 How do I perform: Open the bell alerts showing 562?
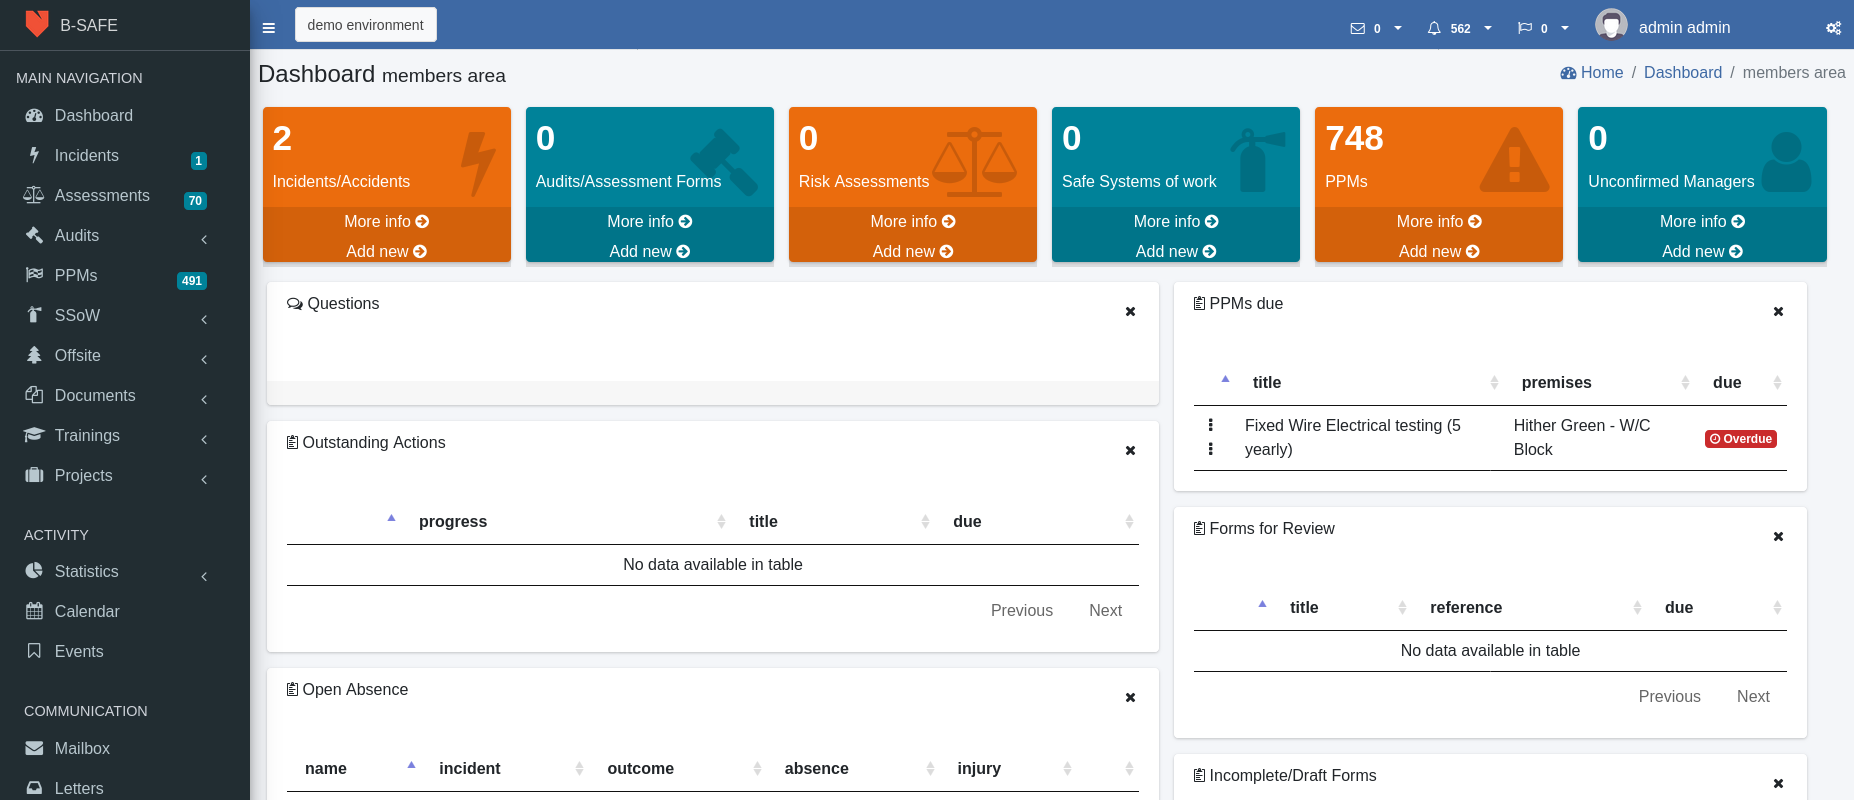click(x=1434, y=28)
